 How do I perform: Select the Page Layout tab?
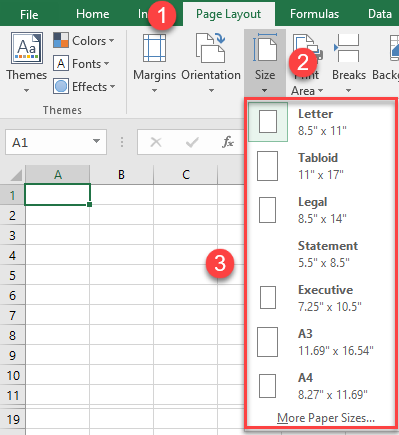[229, 14]
